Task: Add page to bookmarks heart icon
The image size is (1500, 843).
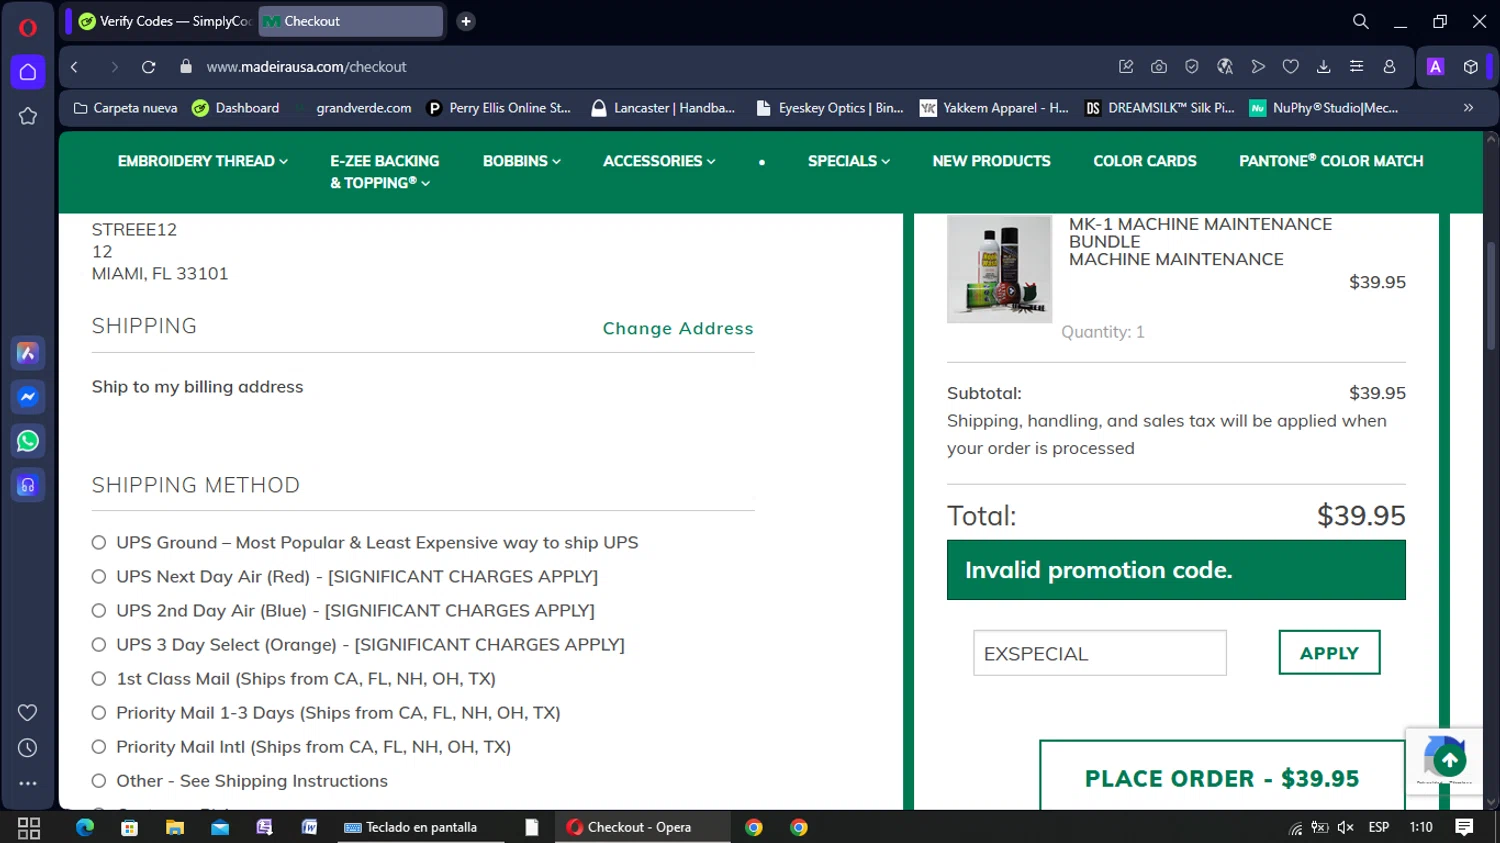Action: [1291, 67]
